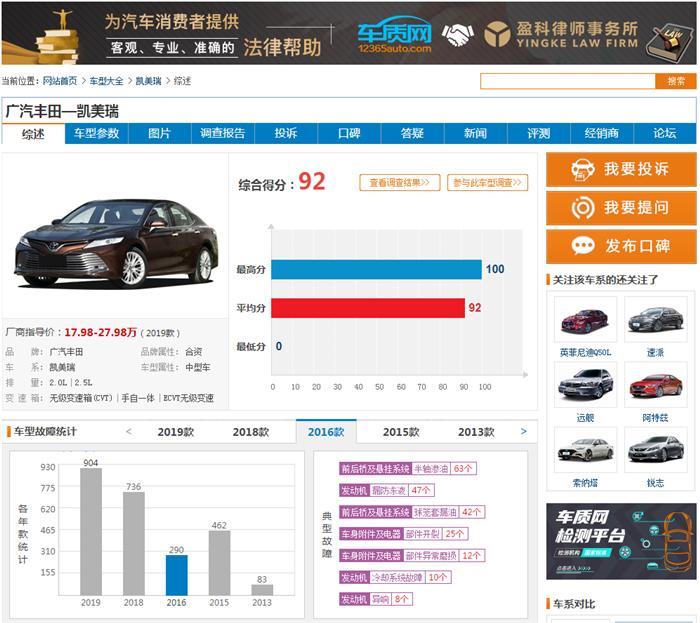
Task: Open the 速派 car link
Action: pos(655,353)
